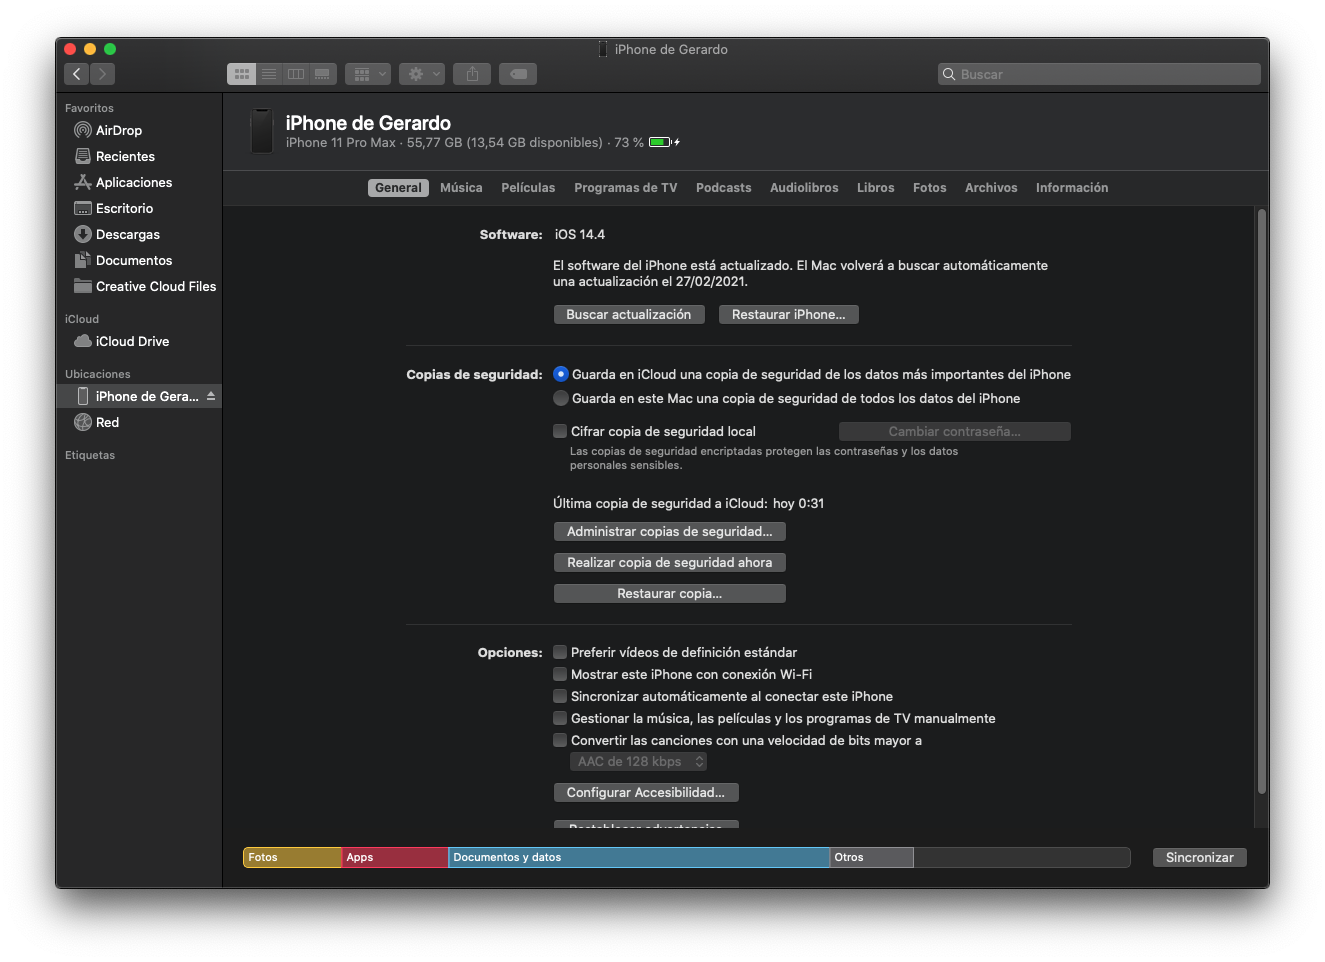Open the action gear menu
1325x962 pixels.
pyautogui.click(x=421, y=73)
